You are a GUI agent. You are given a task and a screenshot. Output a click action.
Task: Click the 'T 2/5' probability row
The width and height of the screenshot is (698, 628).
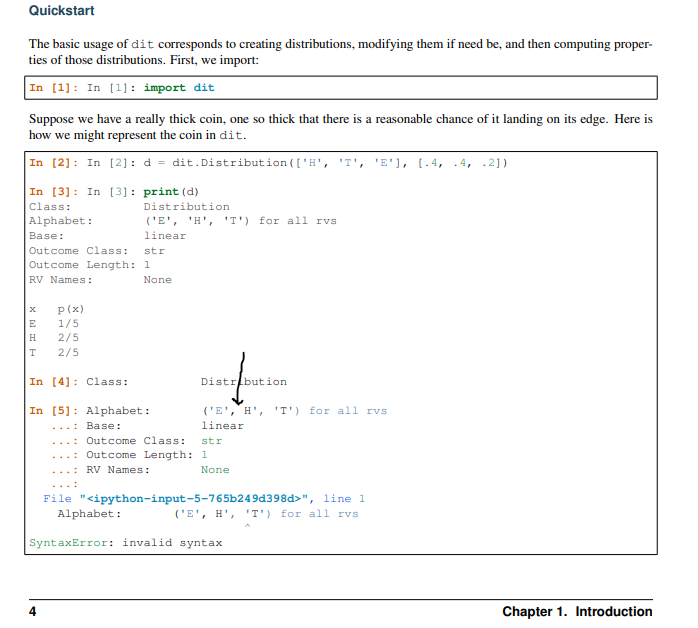coord(54,352)
